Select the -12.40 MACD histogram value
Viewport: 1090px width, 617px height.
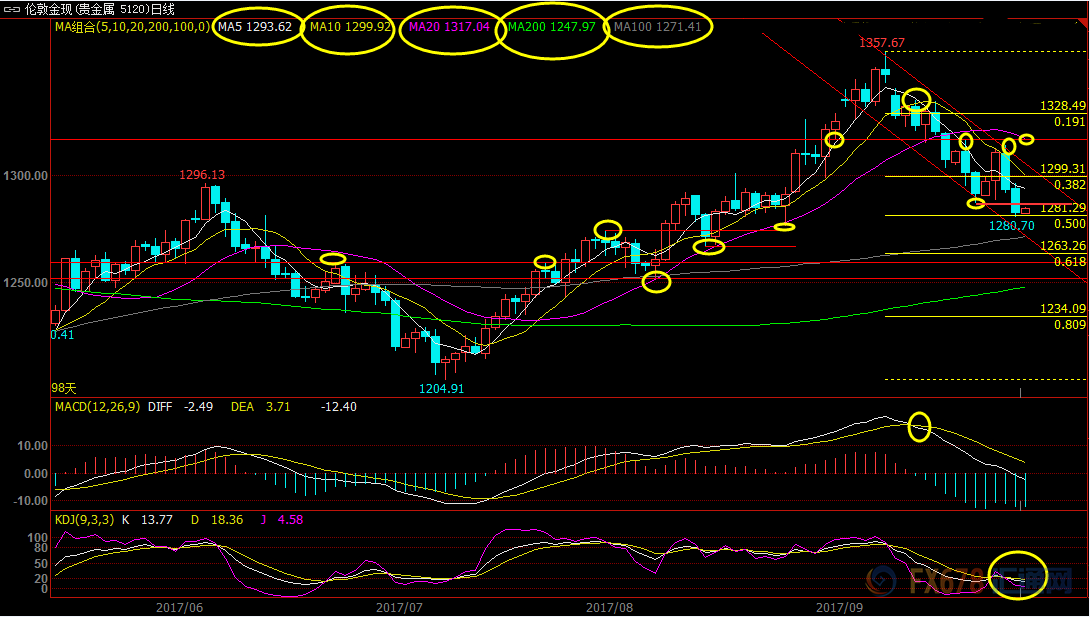(339, 406)
